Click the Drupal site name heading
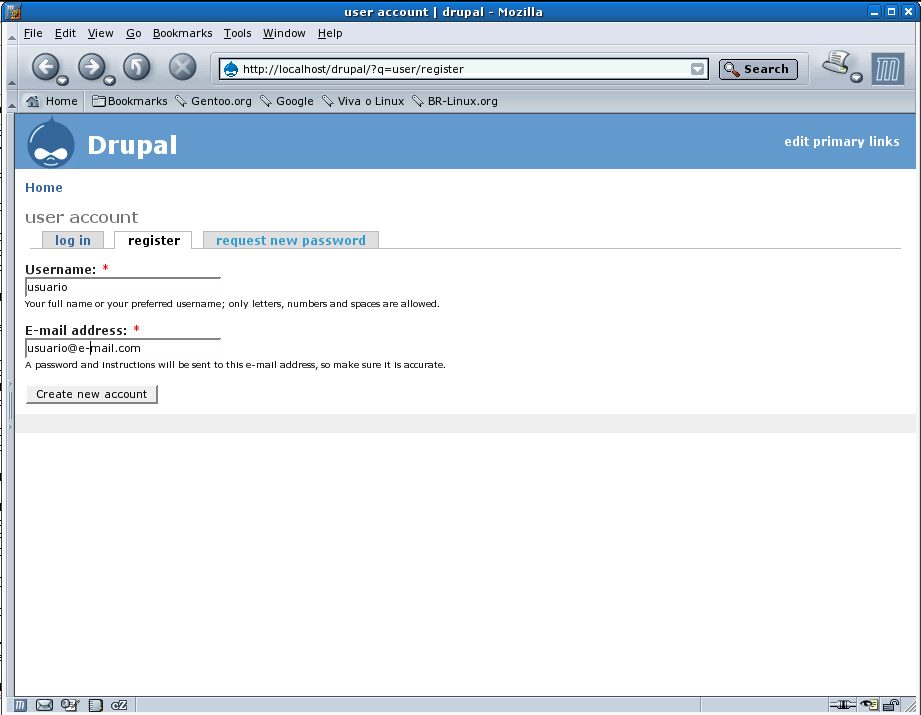921x715 pixels. 132,145
